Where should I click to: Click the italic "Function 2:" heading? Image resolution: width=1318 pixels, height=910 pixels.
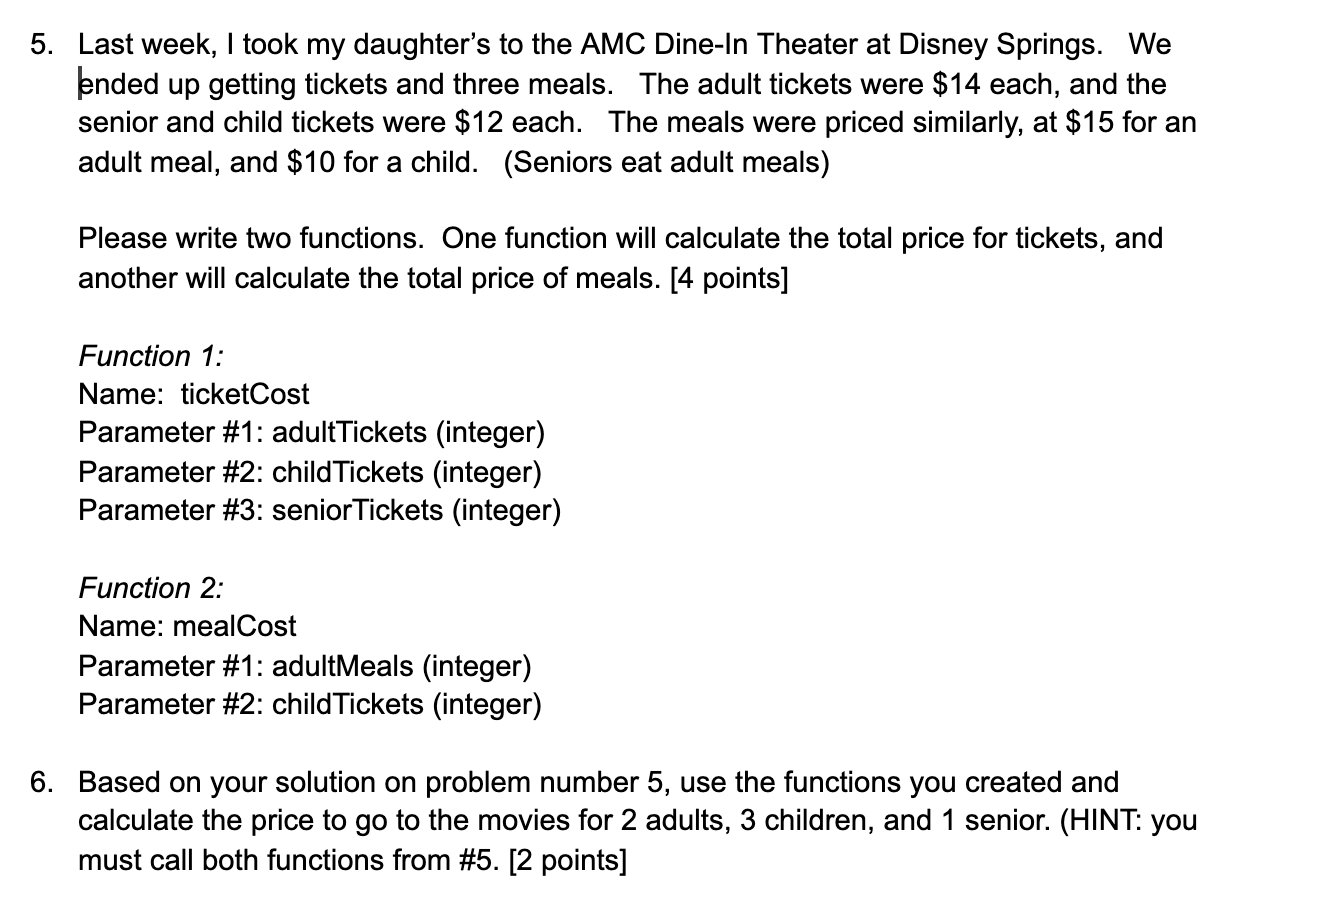(151, 588)
